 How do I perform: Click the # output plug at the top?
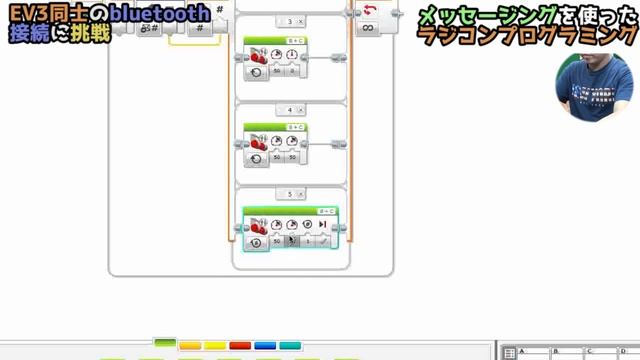[x=220, y=9]
